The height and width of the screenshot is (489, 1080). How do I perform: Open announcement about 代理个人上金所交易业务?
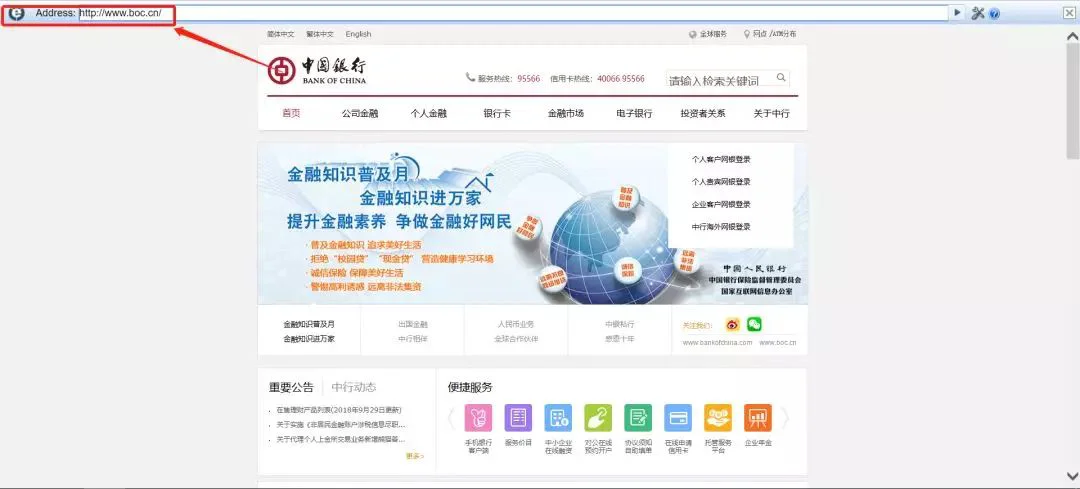click(x=340, y=439)
